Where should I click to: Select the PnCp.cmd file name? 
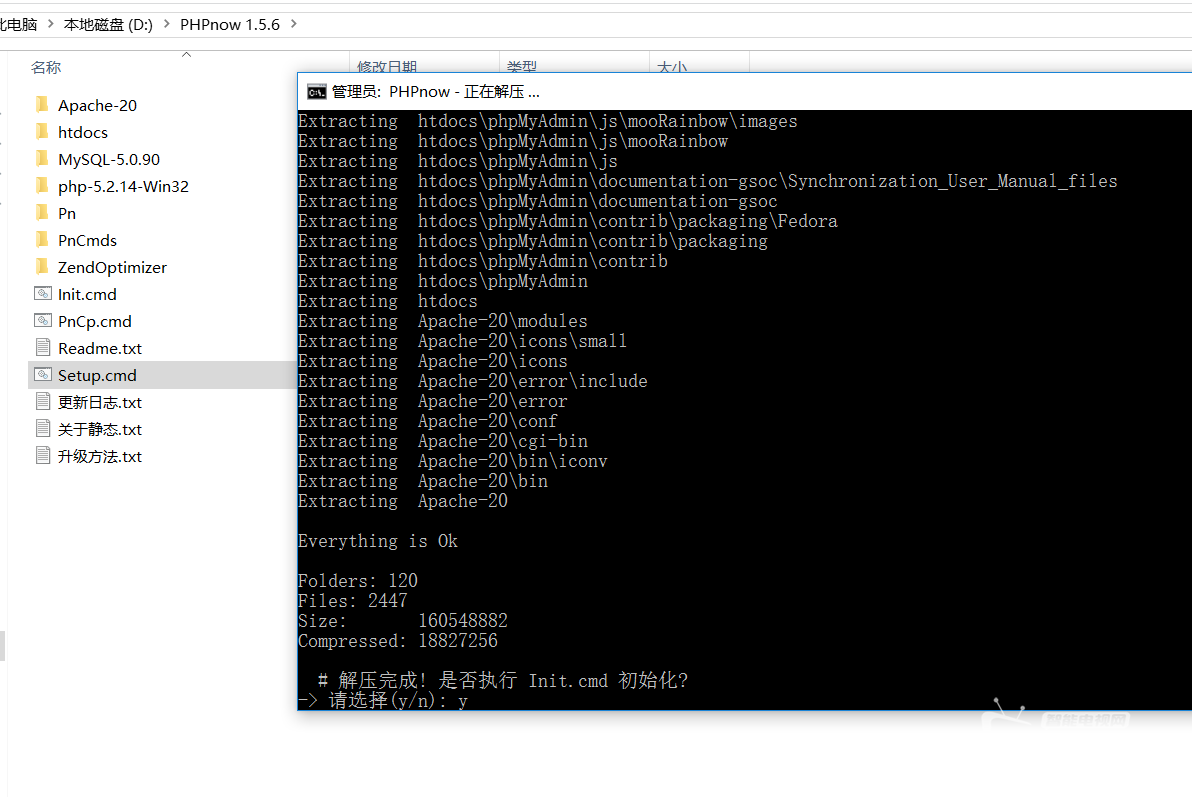tap(95, 322)
